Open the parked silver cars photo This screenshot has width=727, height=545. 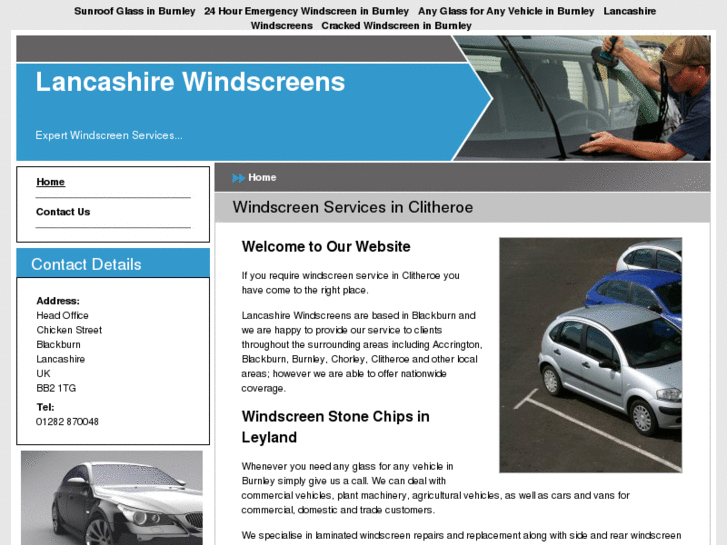[590, 355]
